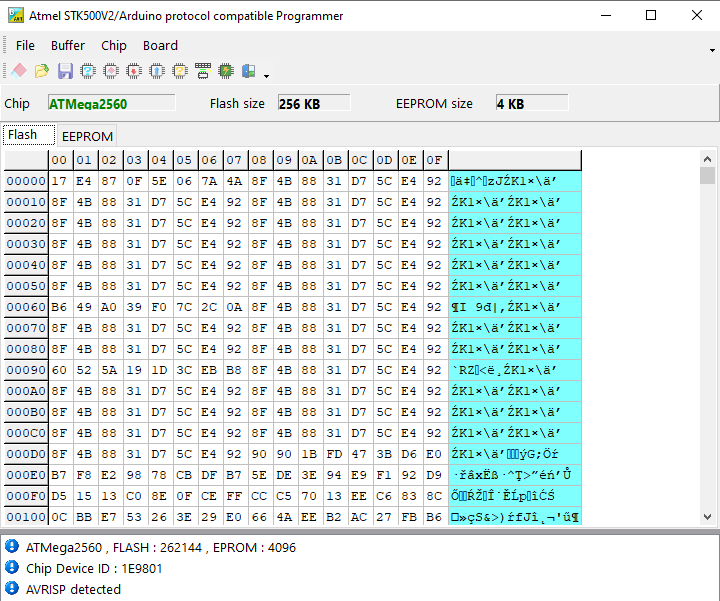Viewport: 720px width, 601px height.
Task: Open the Buffer menu
Action: pyautogui.click(x=68, y=45)
